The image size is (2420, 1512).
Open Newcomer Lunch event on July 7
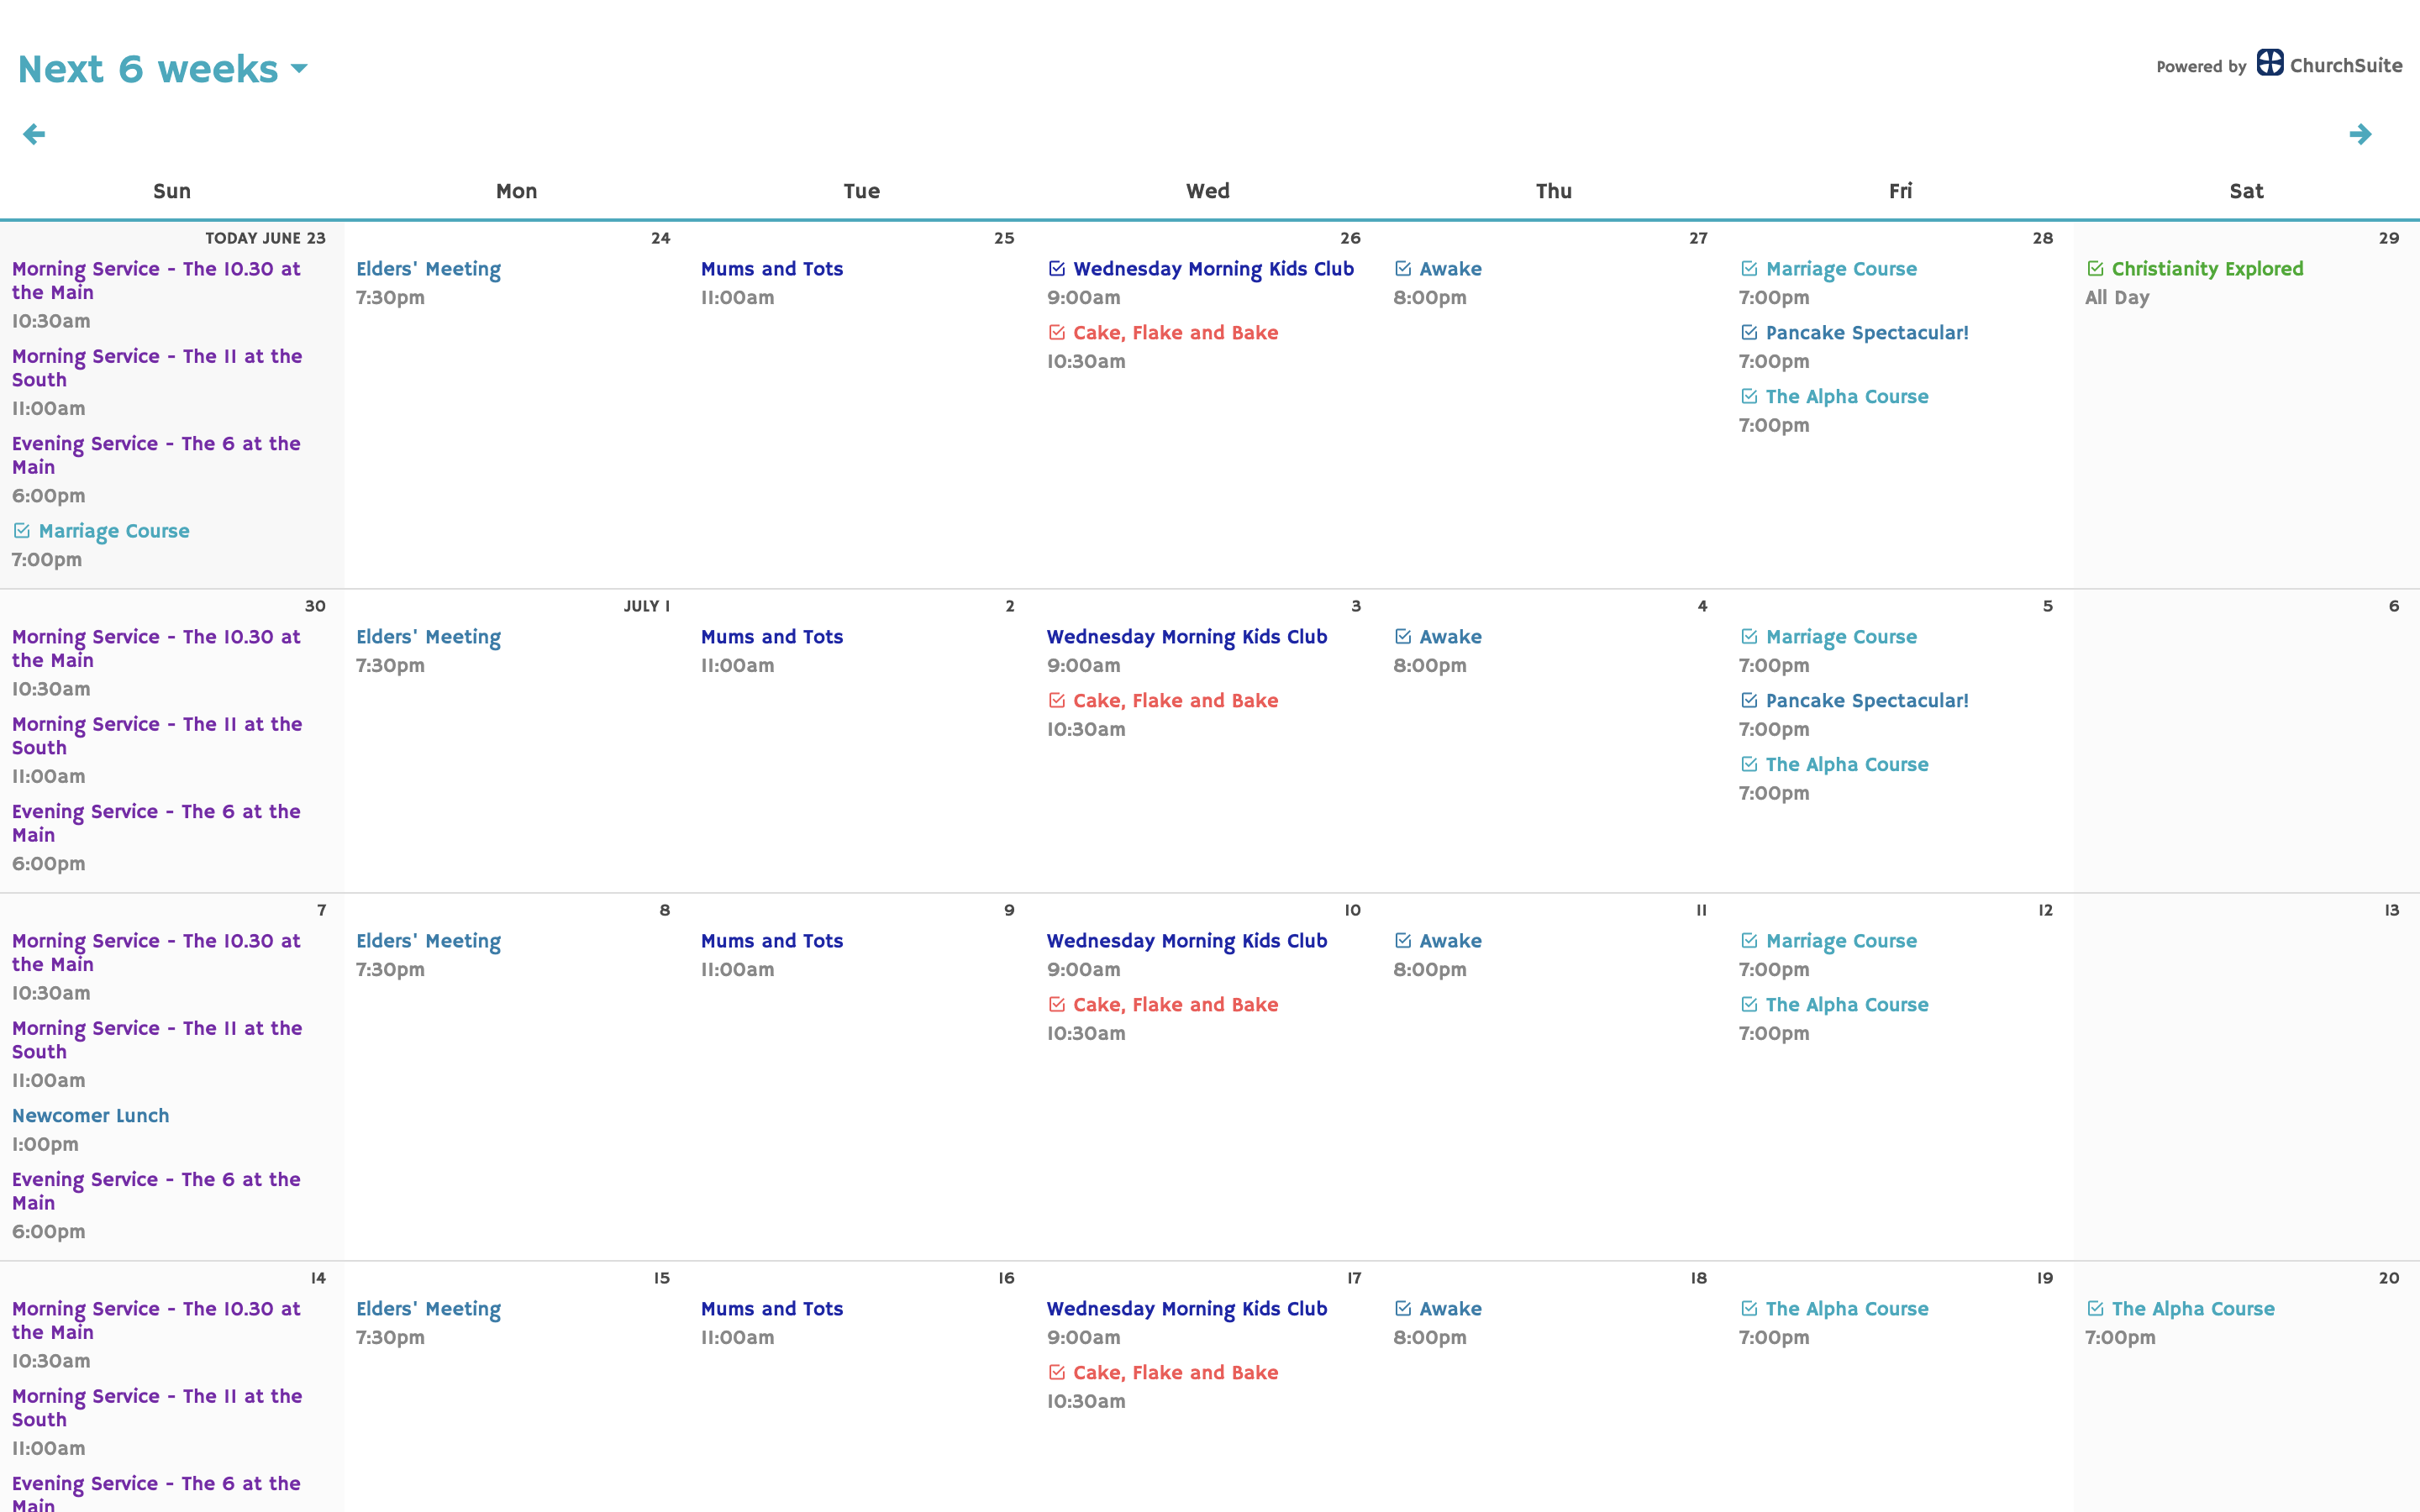click(x=90, y=1116)
